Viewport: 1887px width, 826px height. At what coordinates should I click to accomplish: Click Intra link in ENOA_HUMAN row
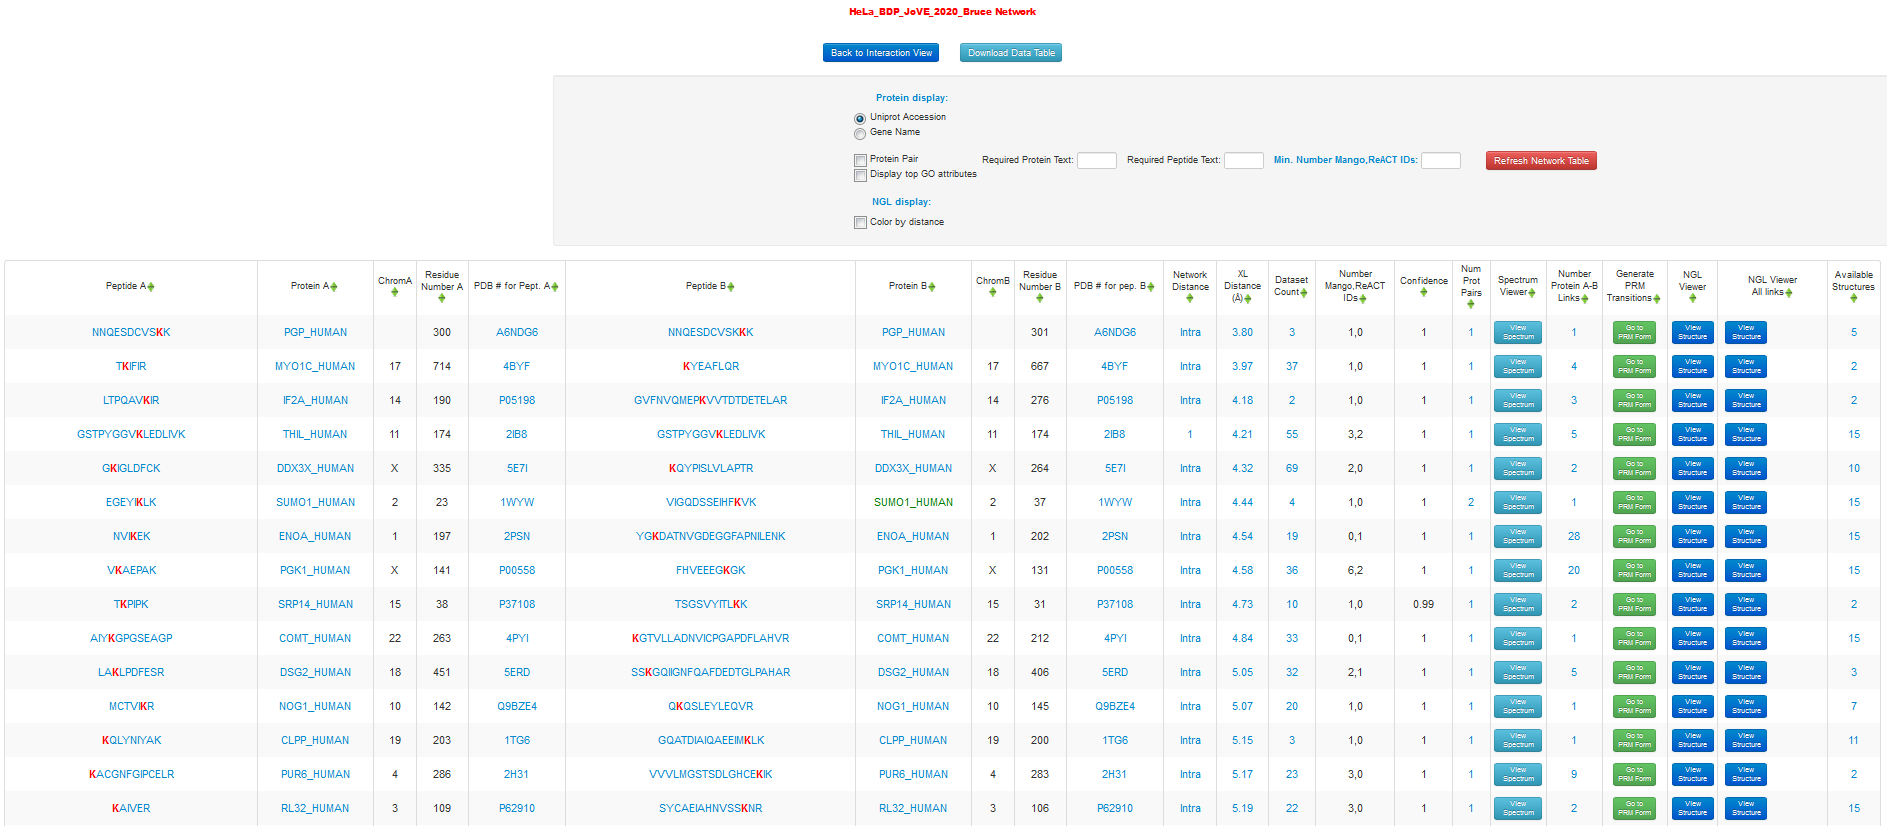[x=1190, y=537]
